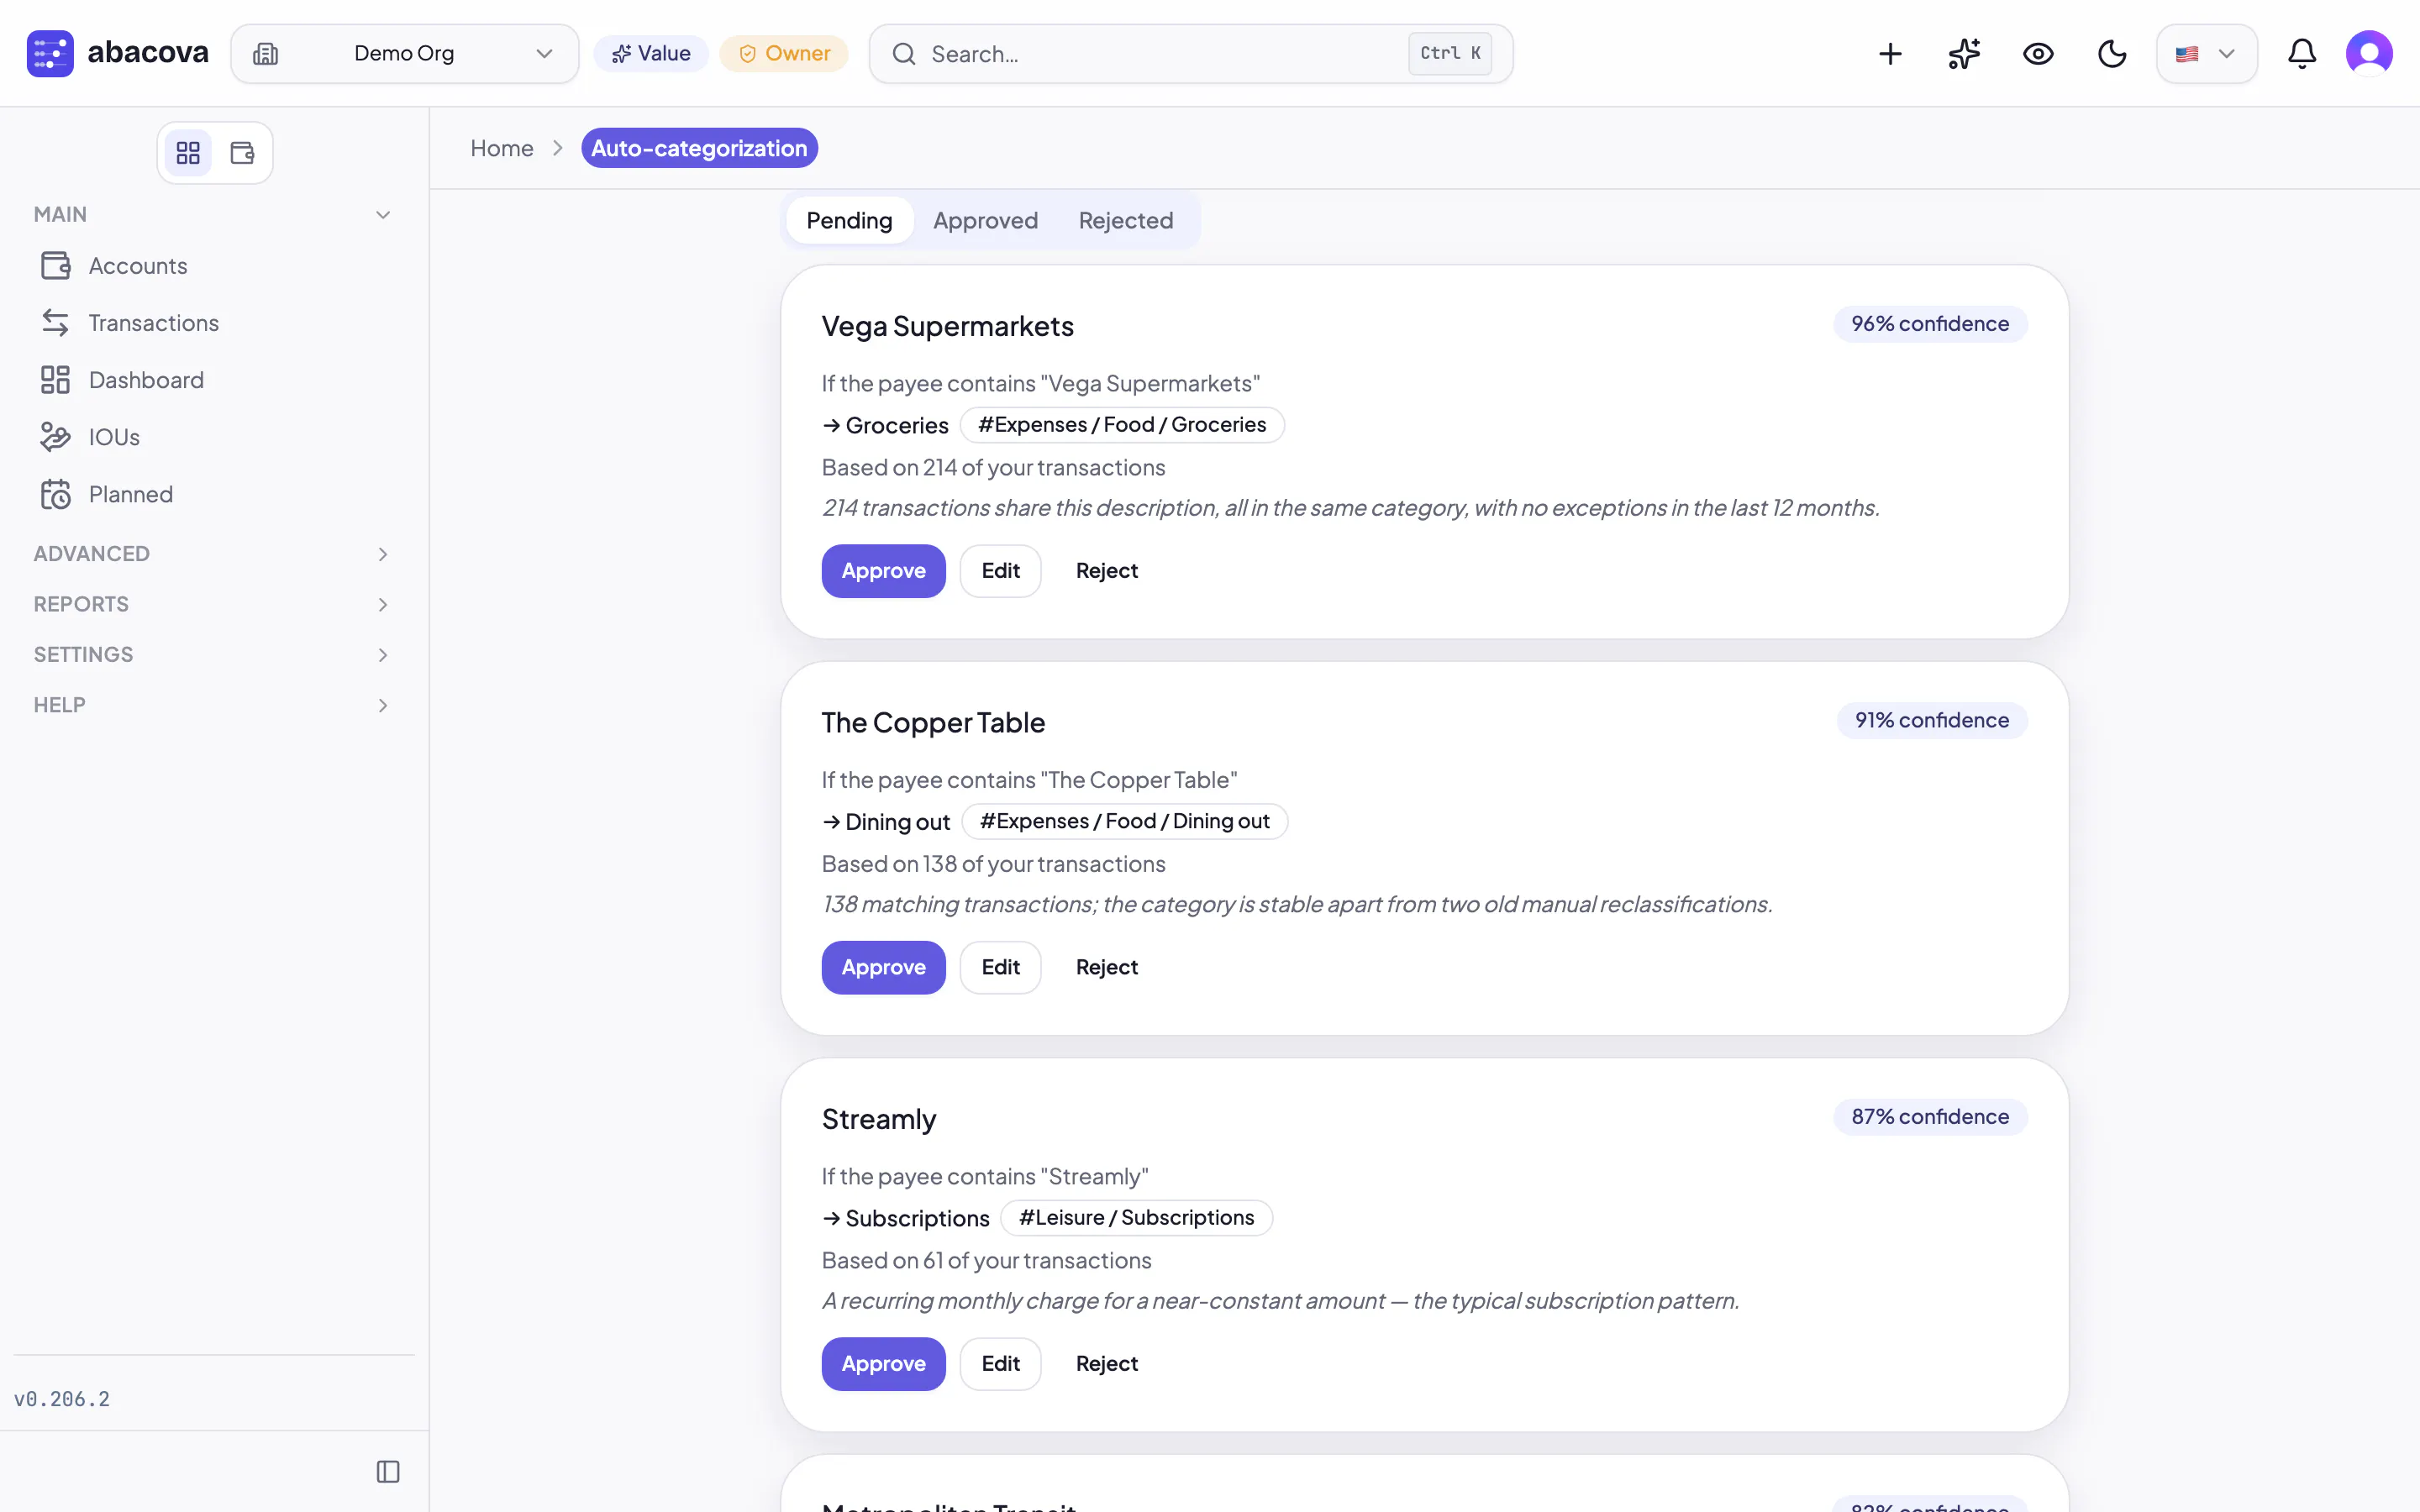
Task: Click the Owner role badge
Action: (x=784, y=54)
